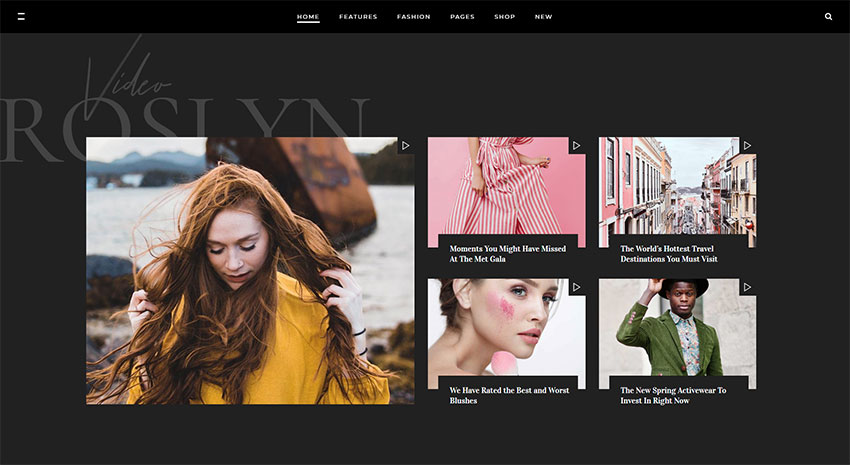Click the pink striped dress thumbnail

click(x=505, y=185)
